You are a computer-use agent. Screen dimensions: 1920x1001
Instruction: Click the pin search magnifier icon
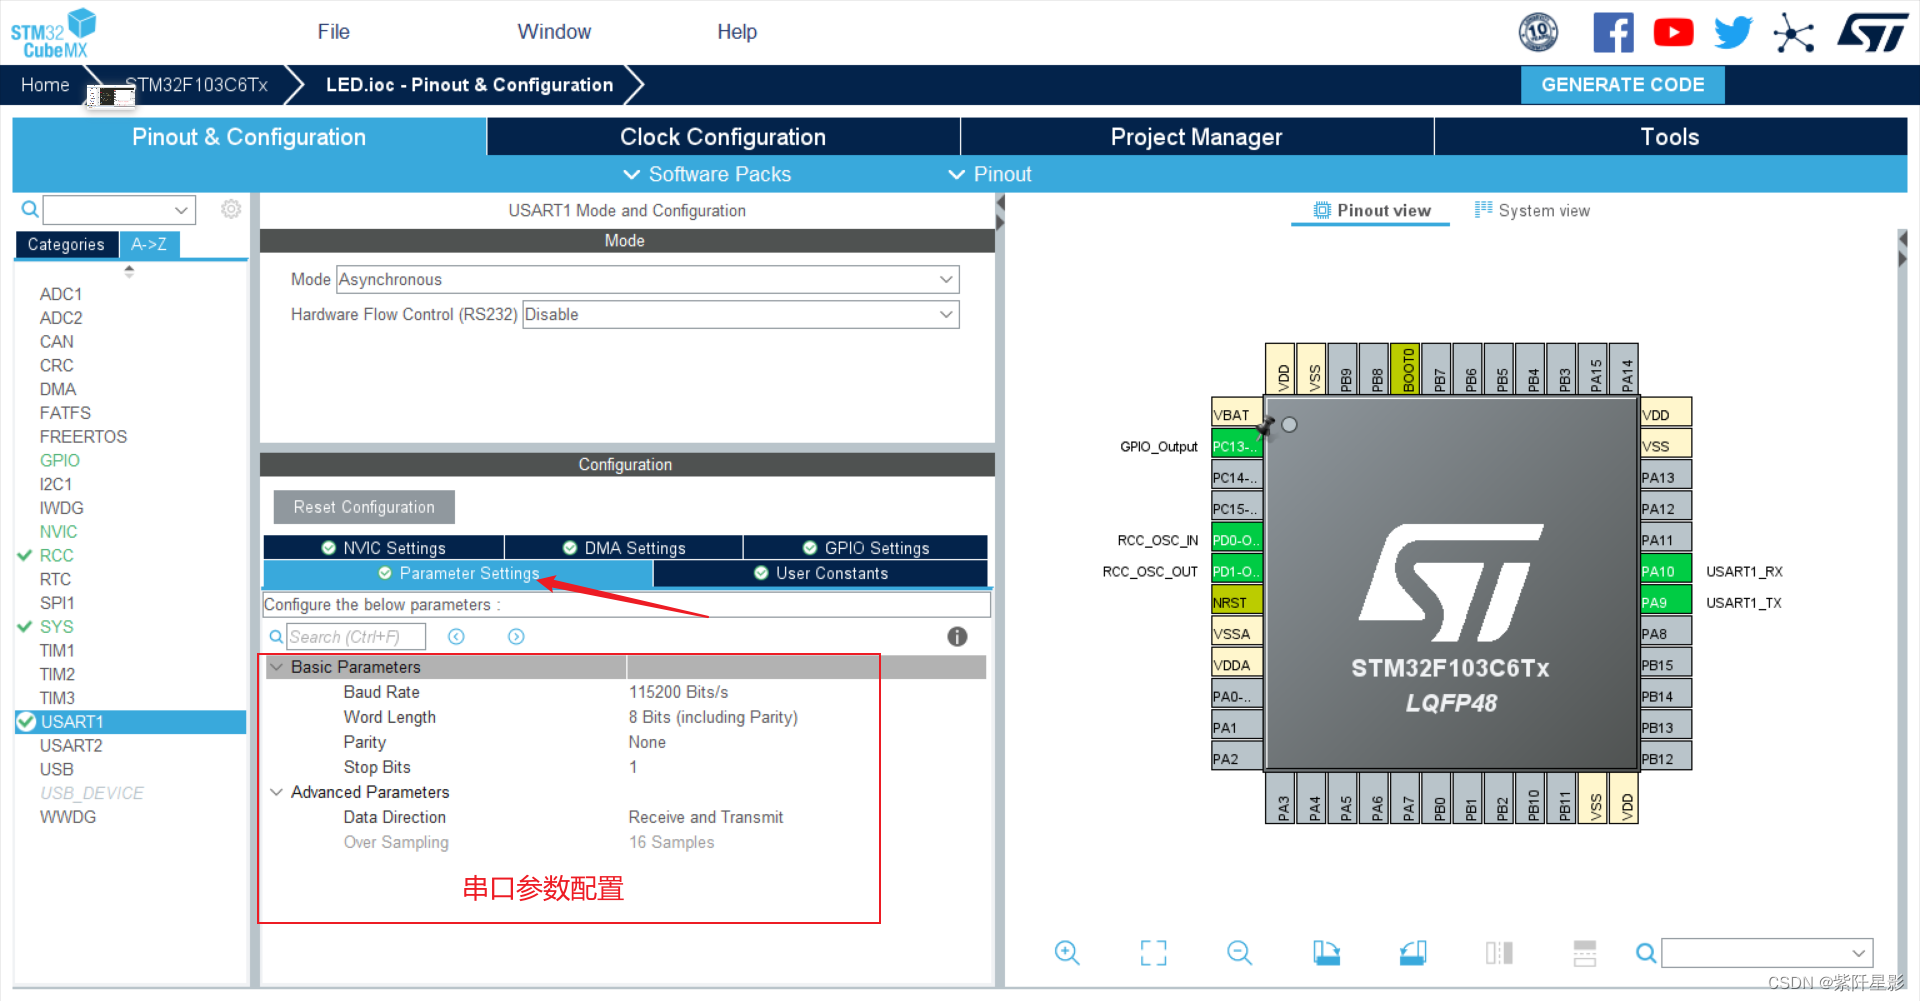[x=1645, y=953]
